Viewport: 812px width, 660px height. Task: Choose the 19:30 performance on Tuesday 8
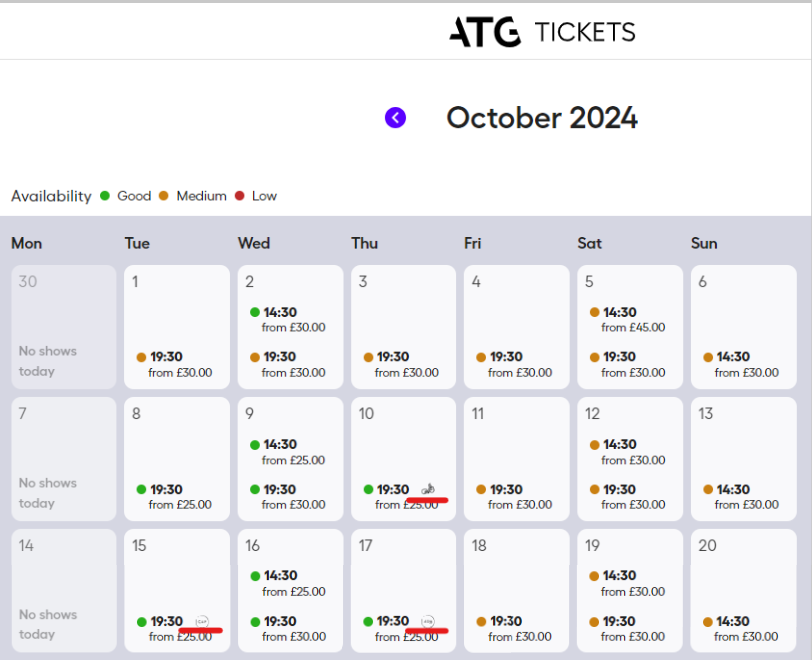pyautogui.click(x=175, y=497)
